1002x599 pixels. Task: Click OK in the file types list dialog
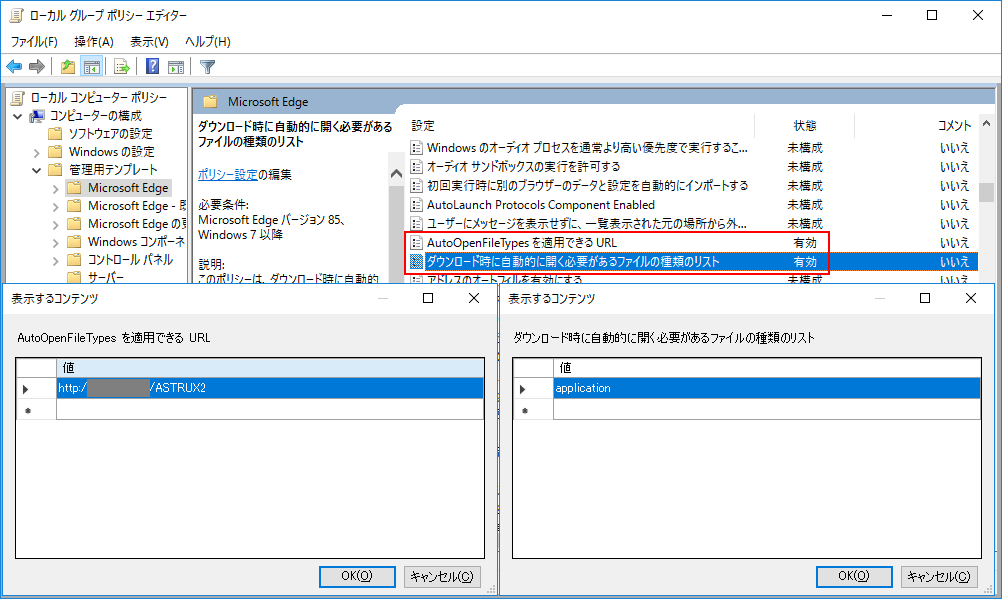coord(854,576)
